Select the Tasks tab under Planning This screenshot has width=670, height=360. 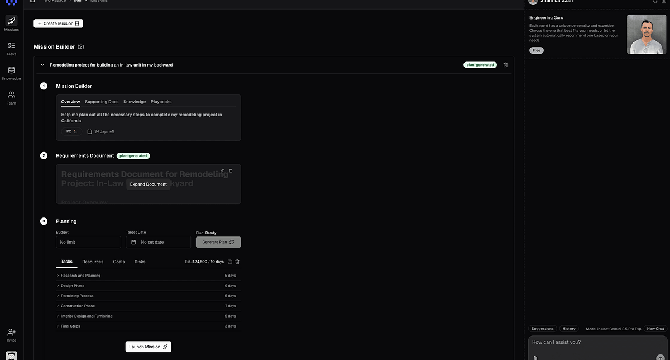pyautogui.click(x=67, y=261)
